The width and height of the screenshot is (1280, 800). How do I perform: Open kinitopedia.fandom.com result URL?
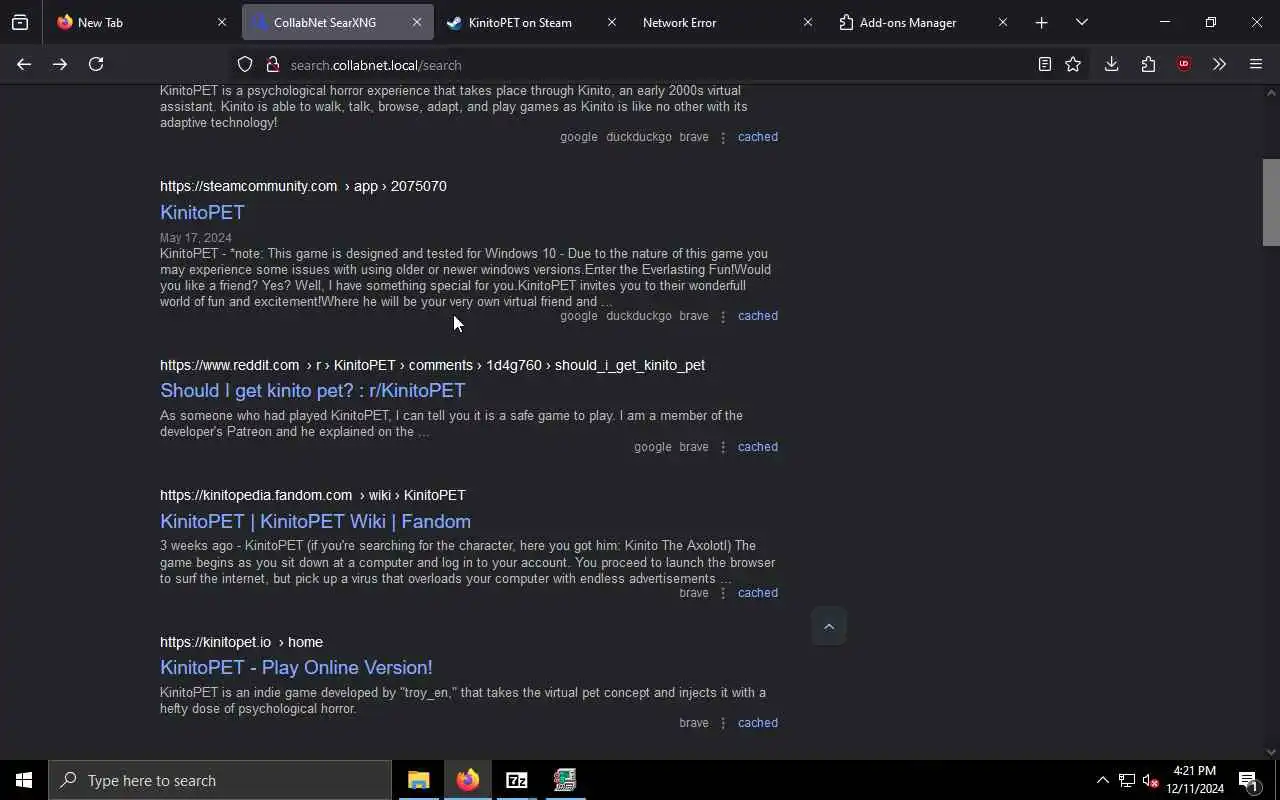[313, 495]
